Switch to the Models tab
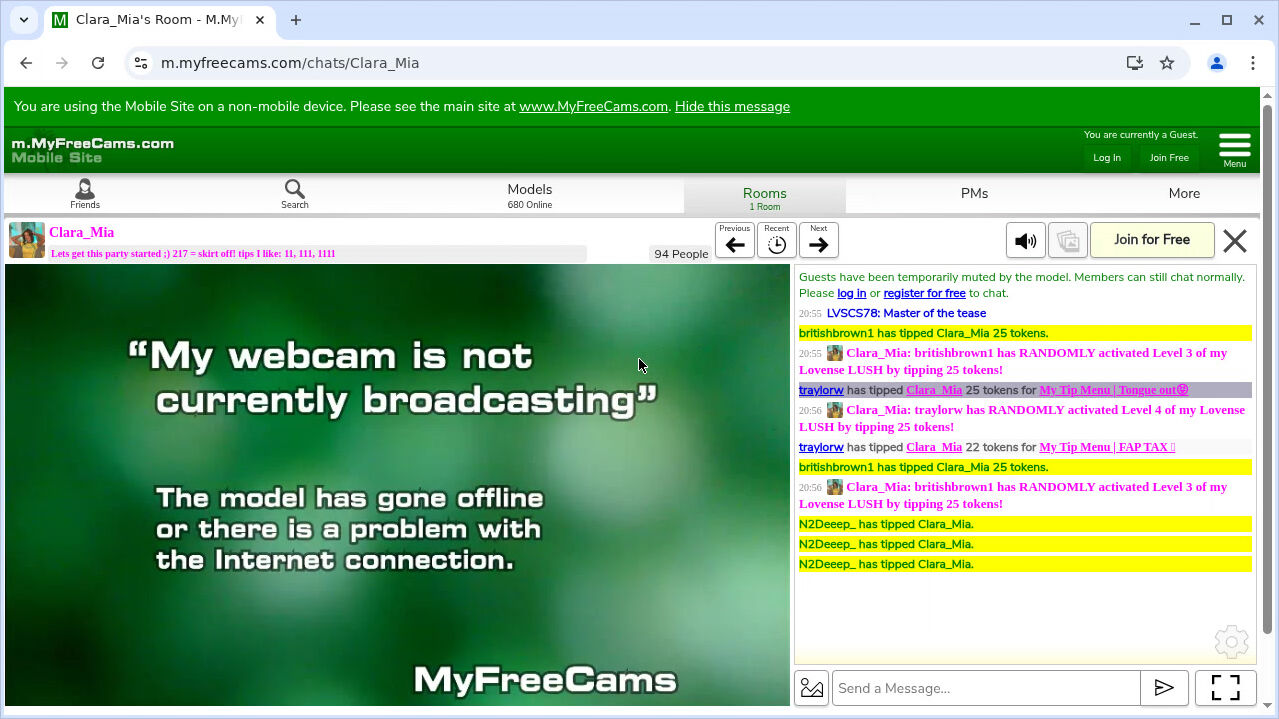This screenshot has width=1279, height=719. tap(529, 194)
